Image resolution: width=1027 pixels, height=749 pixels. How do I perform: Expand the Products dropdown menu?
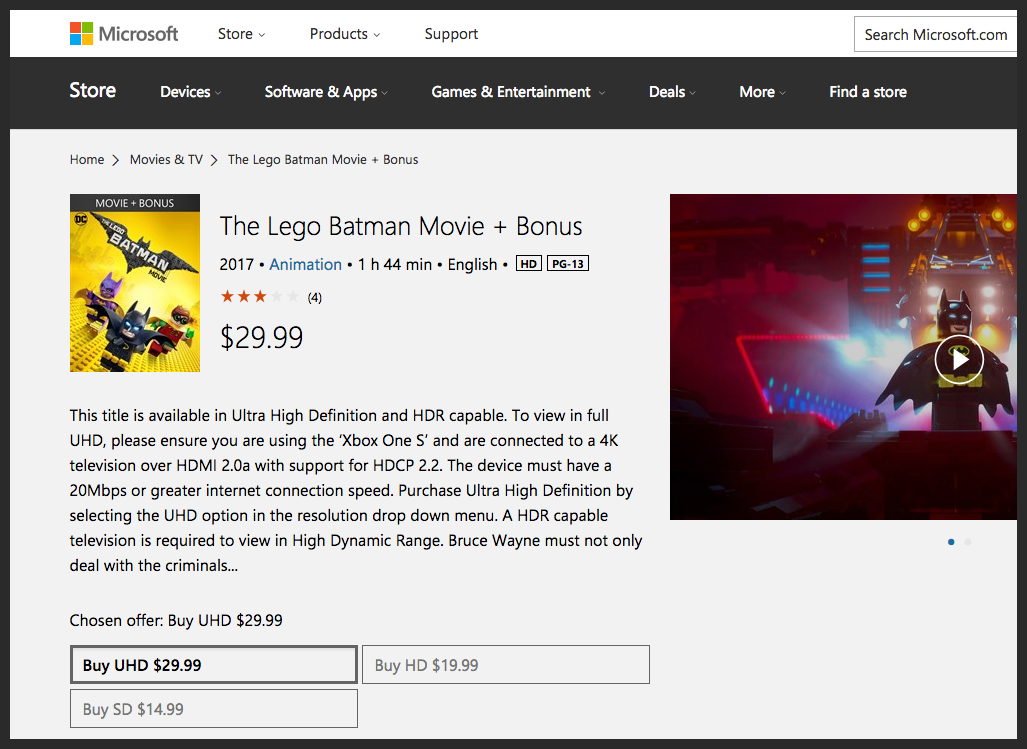(345, 34)
